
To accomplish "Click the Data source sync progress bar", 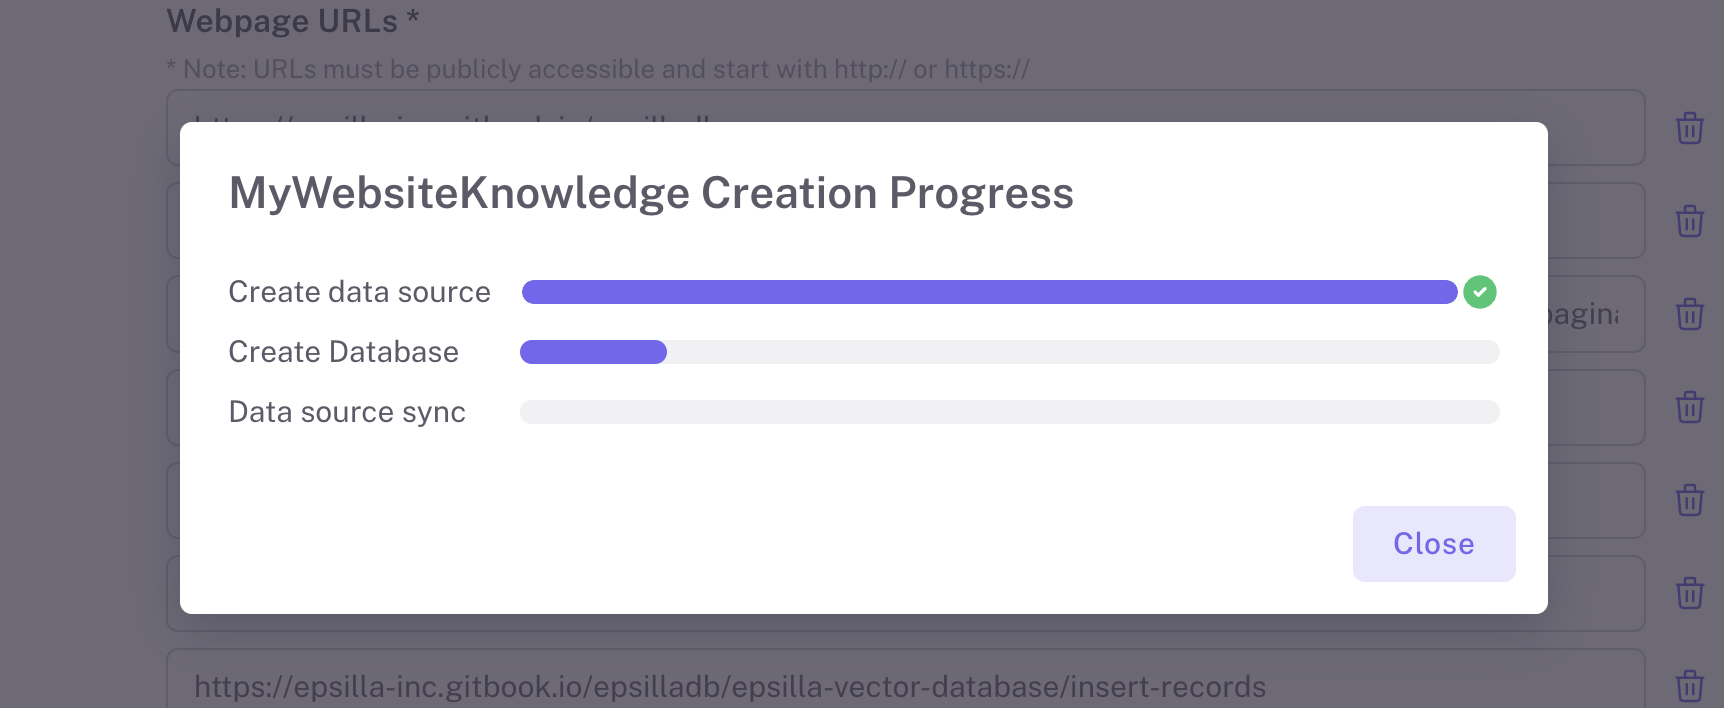I will (x=1009, y=412).
